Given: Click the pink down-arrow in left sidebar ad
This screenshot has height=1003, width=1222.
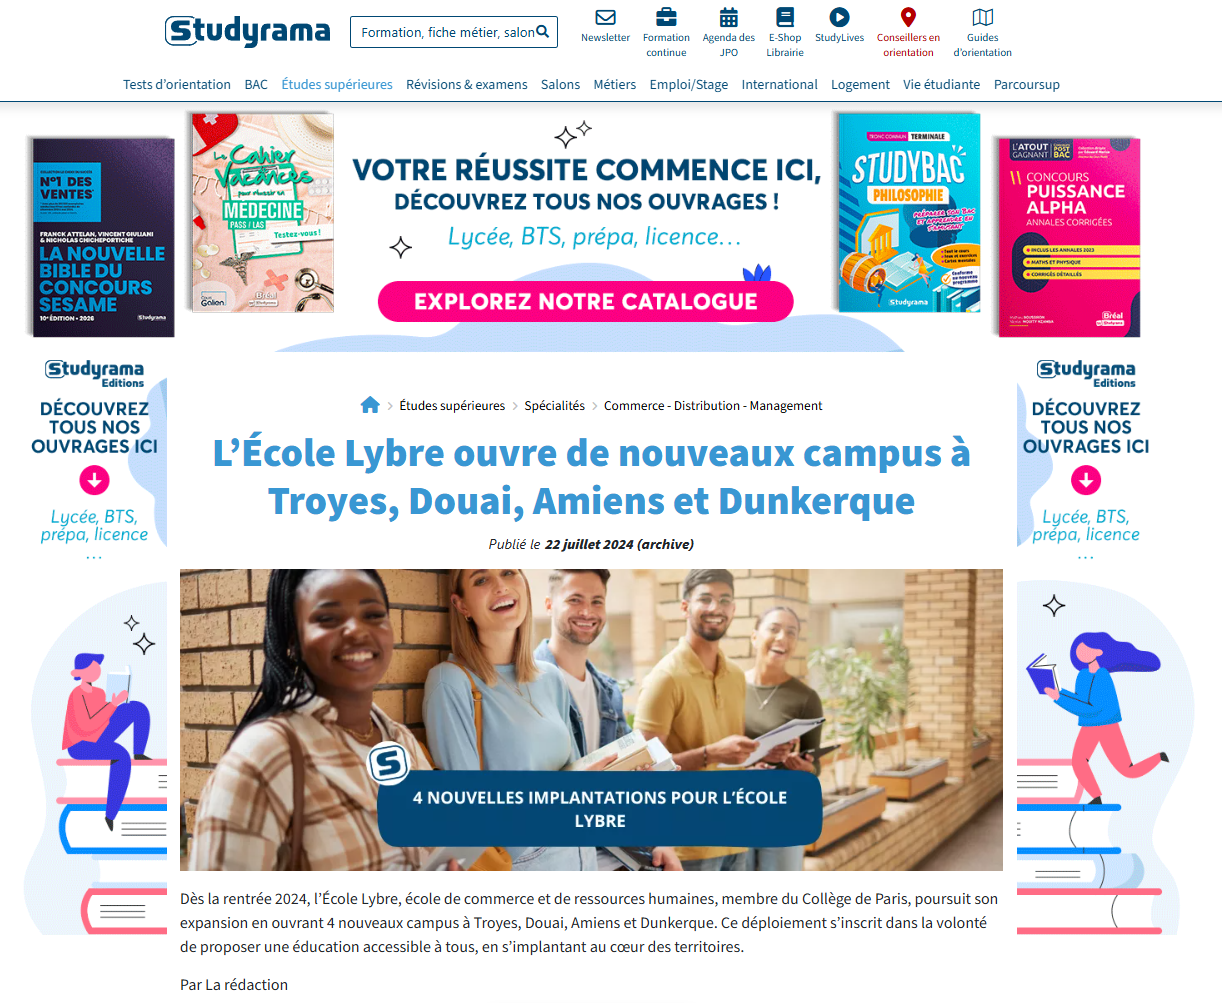Looking at the screenshot, I should coord(94,481).
